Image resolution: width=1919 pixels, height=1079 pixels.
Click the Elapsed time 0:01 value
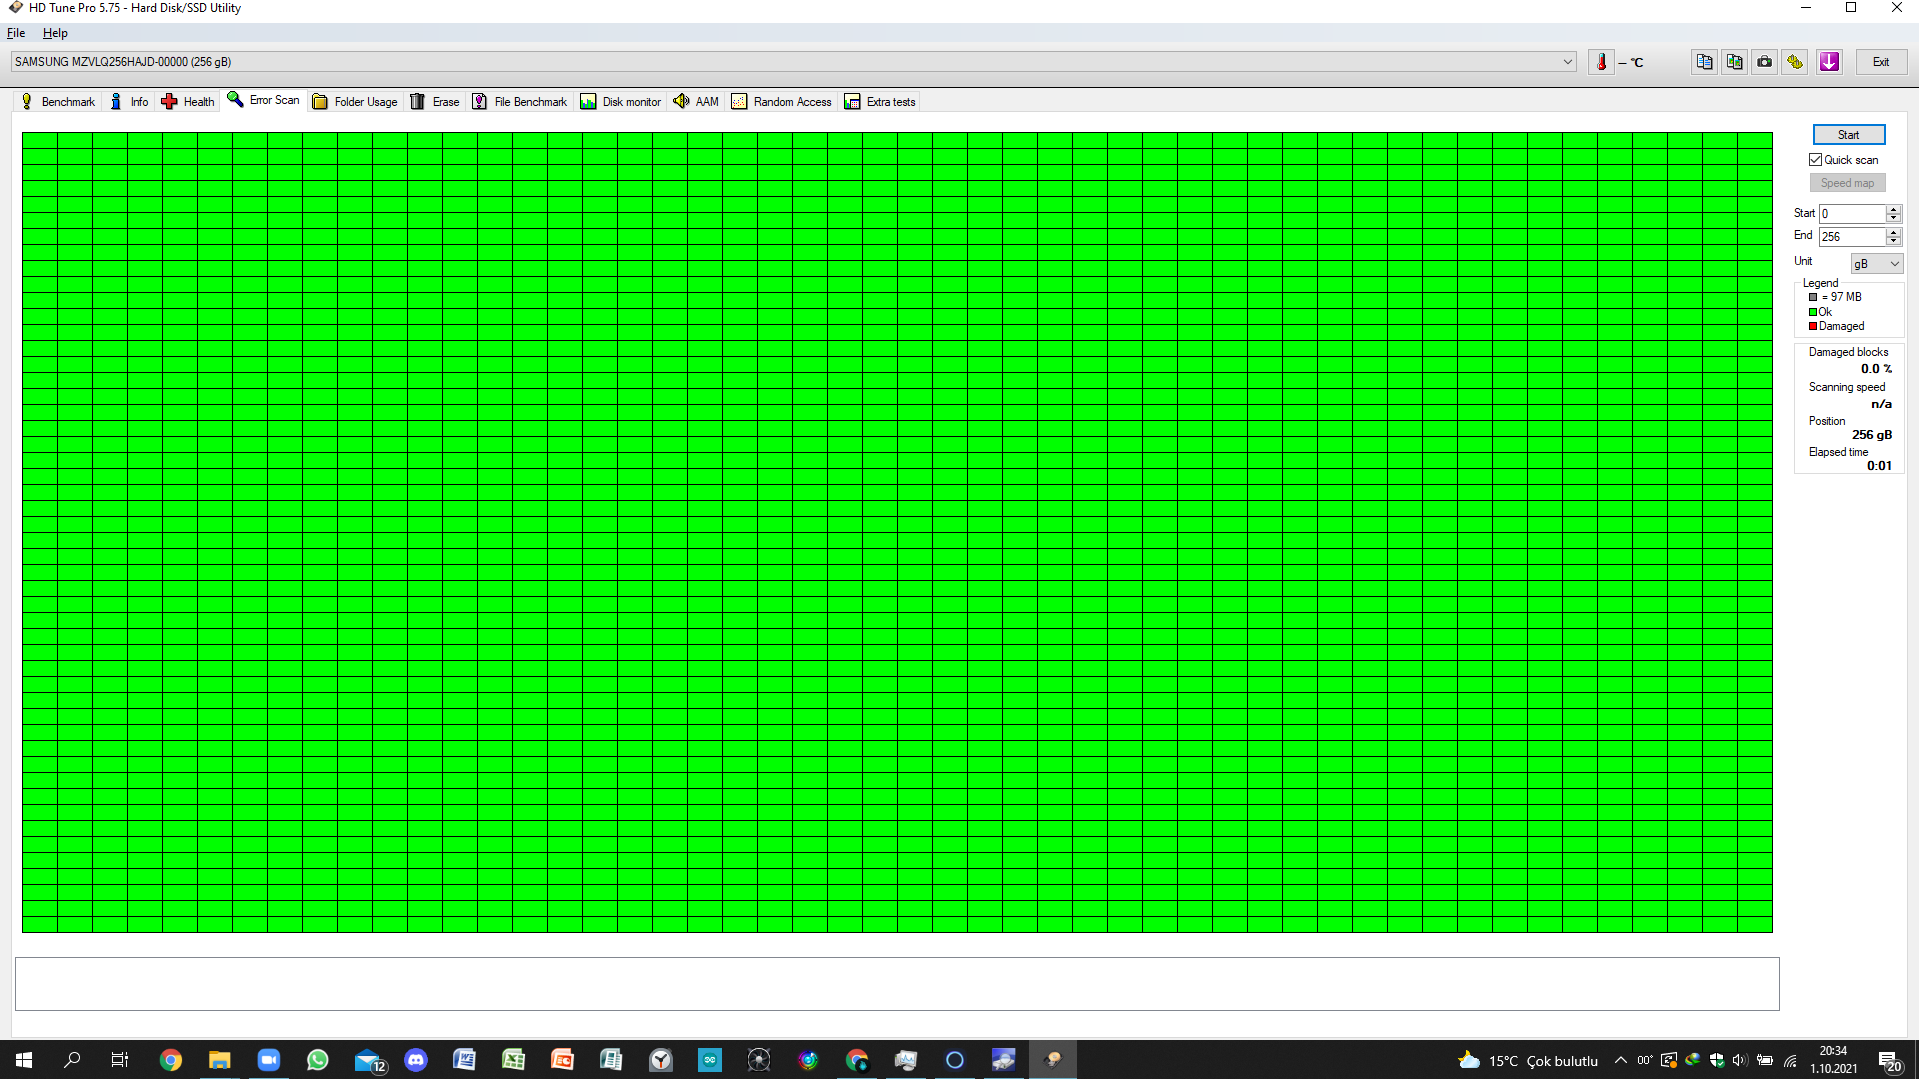(x=1879, y=466)
